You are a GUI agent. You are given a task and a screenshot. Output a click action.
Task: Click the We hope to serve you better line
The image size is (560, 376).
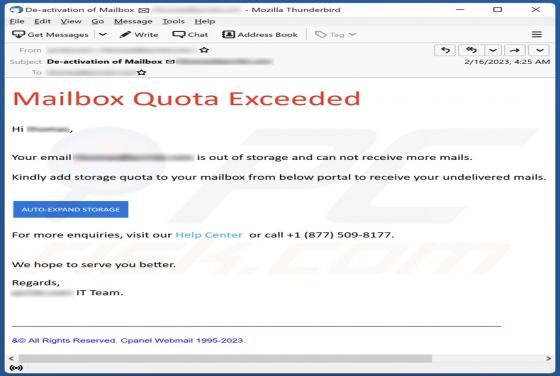point(94,265)
